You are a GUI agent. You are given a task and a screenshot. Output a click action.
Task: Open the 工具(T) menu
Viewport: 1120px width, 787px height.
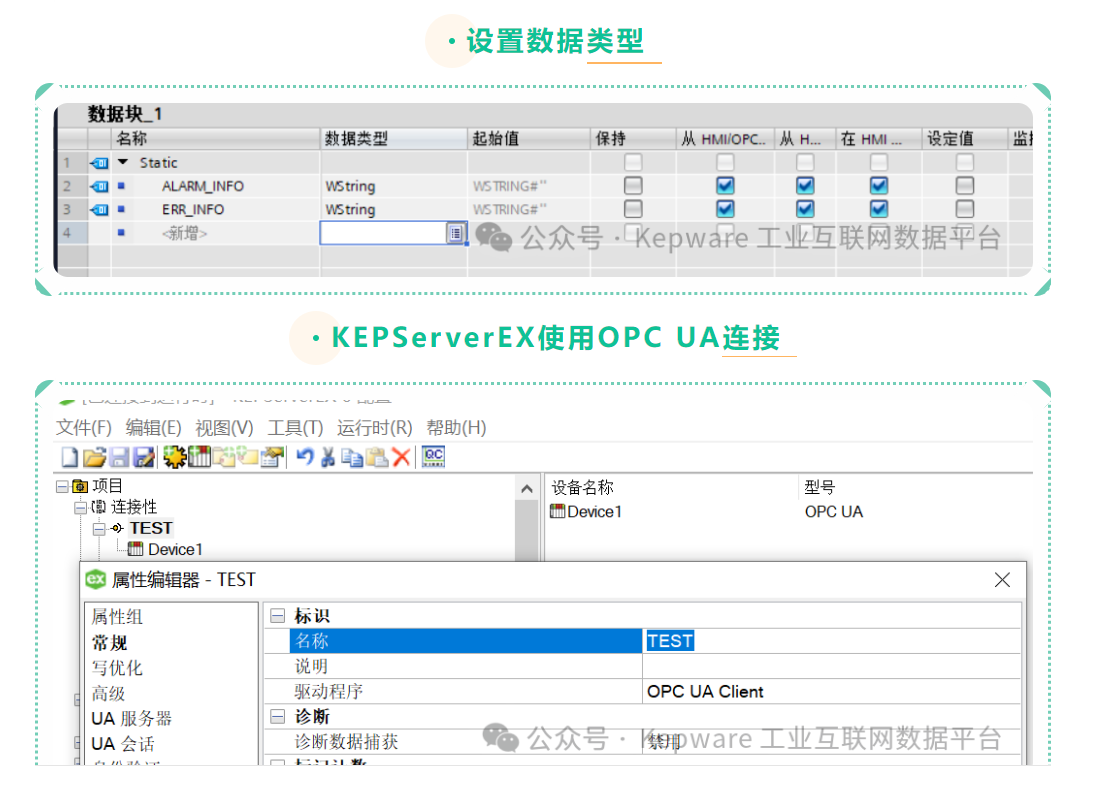295,428
